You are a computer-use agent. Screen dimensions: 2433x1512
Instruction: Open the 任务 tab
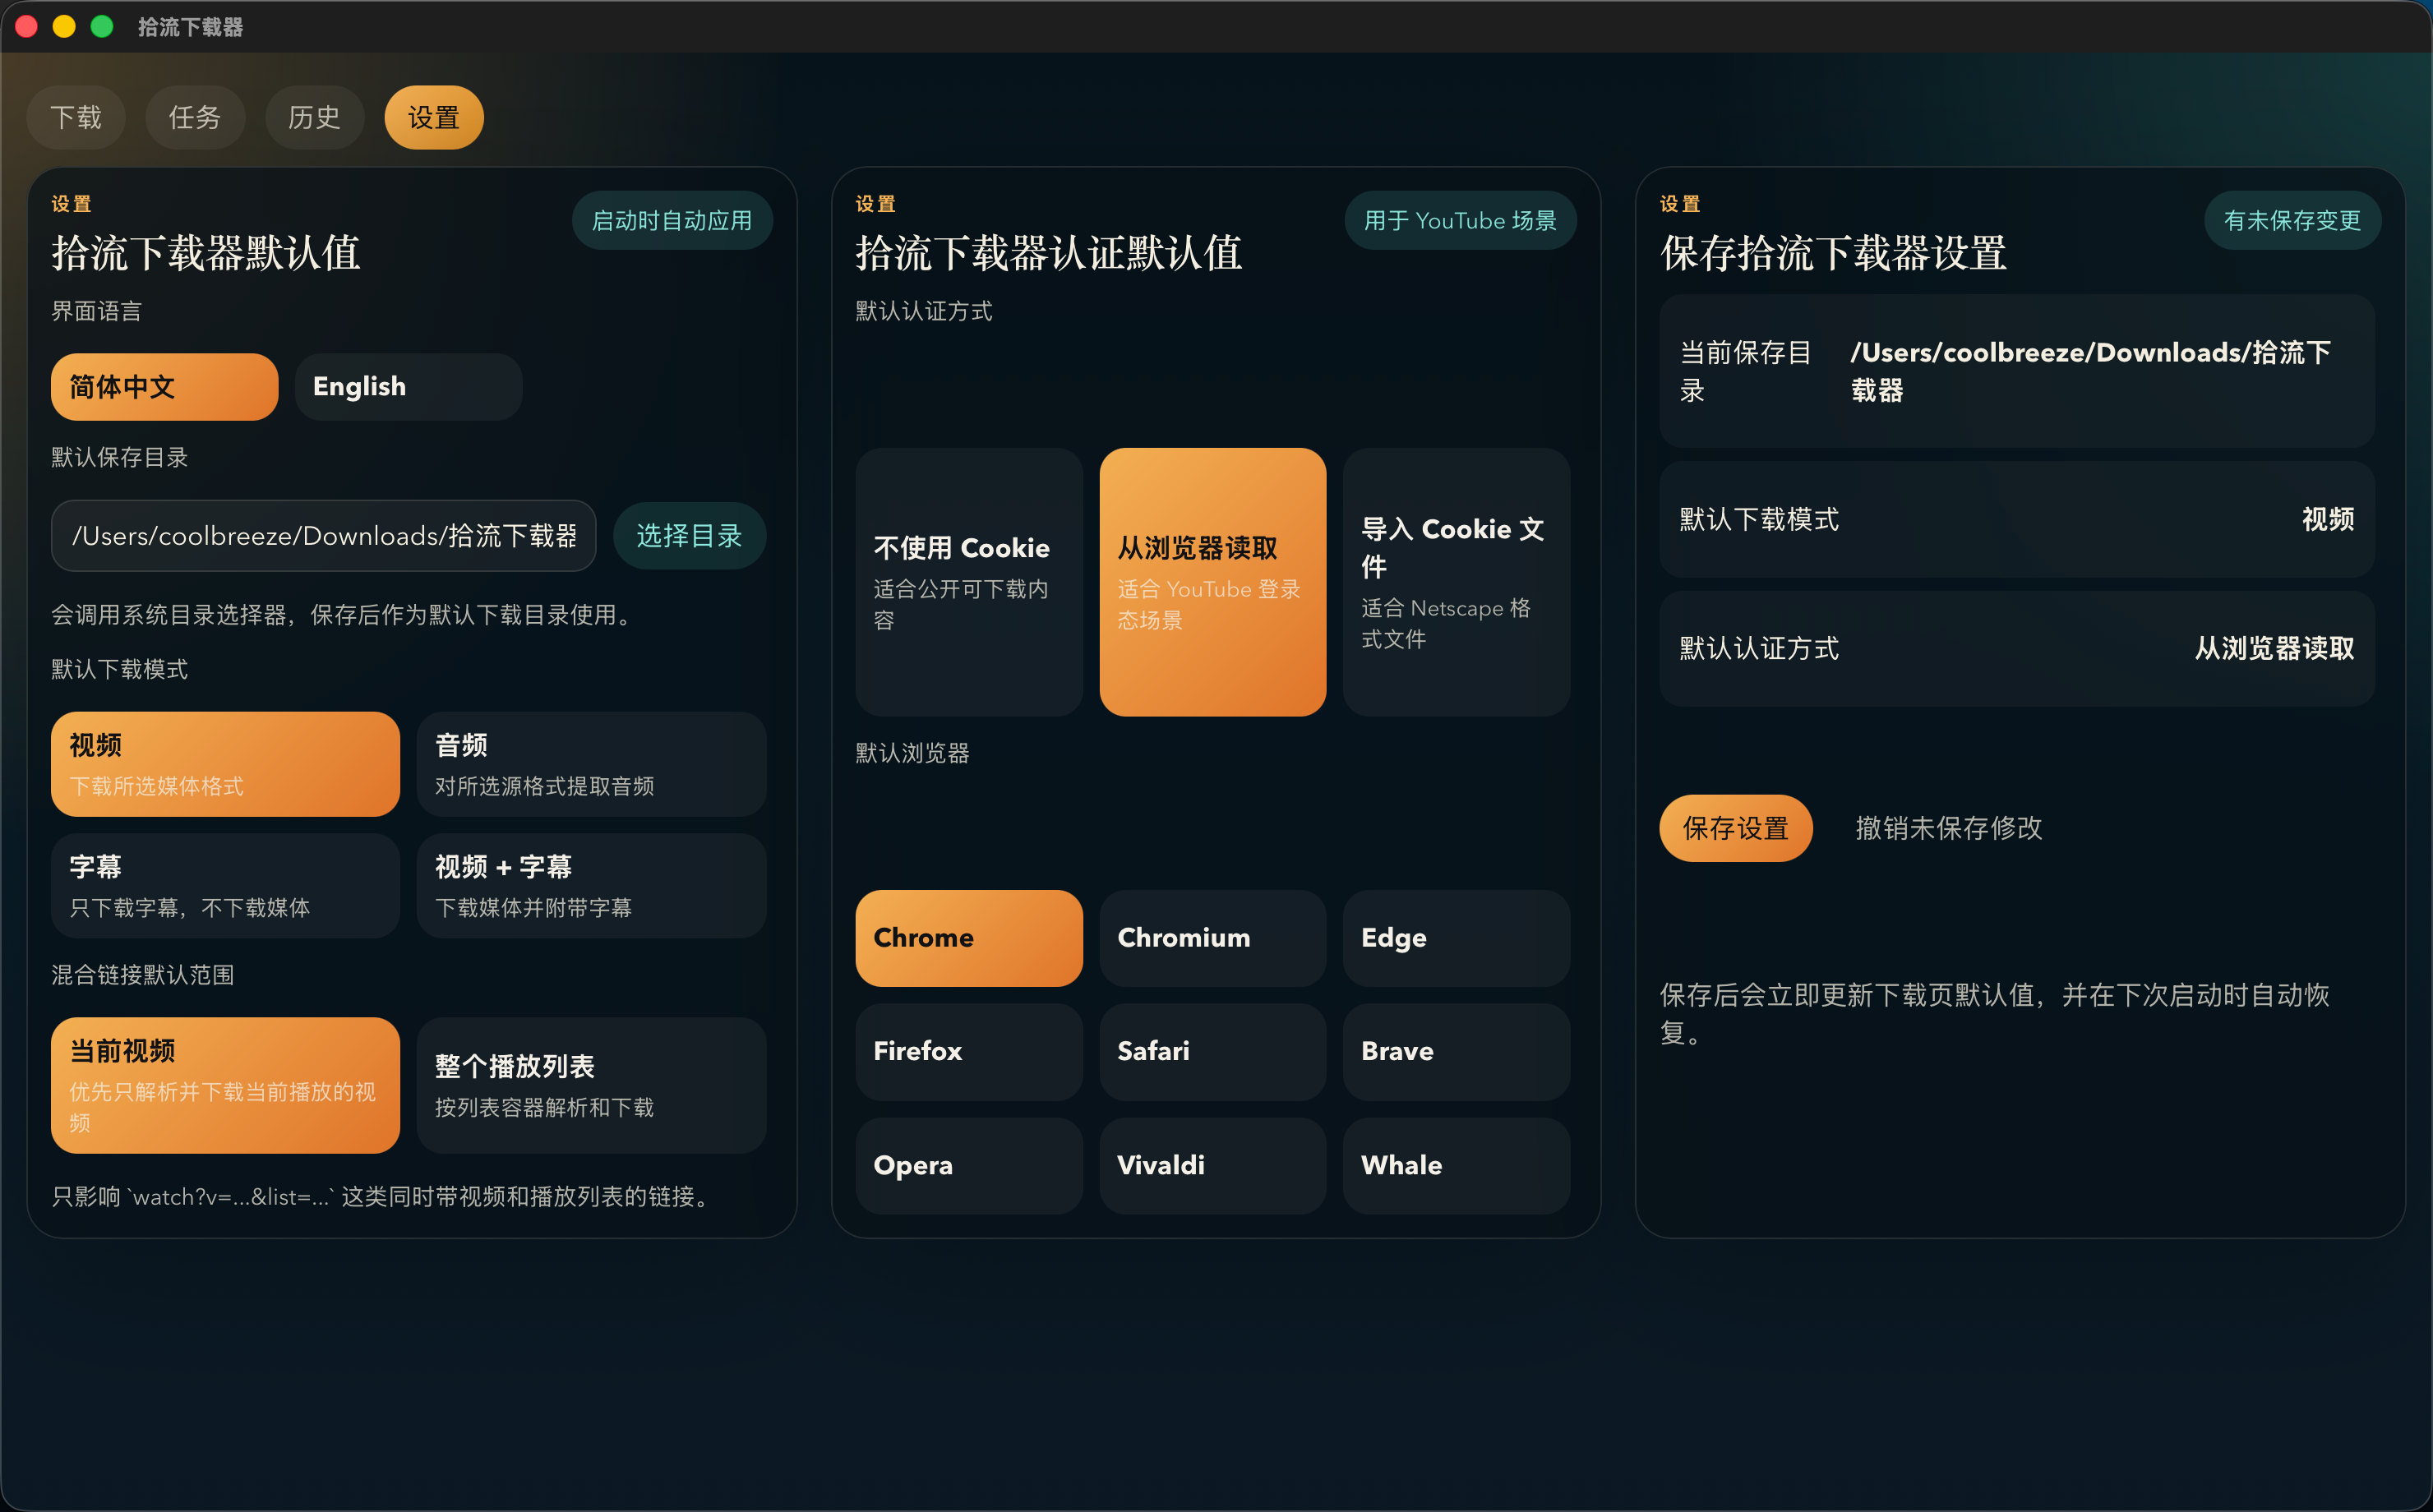point(195,117)
